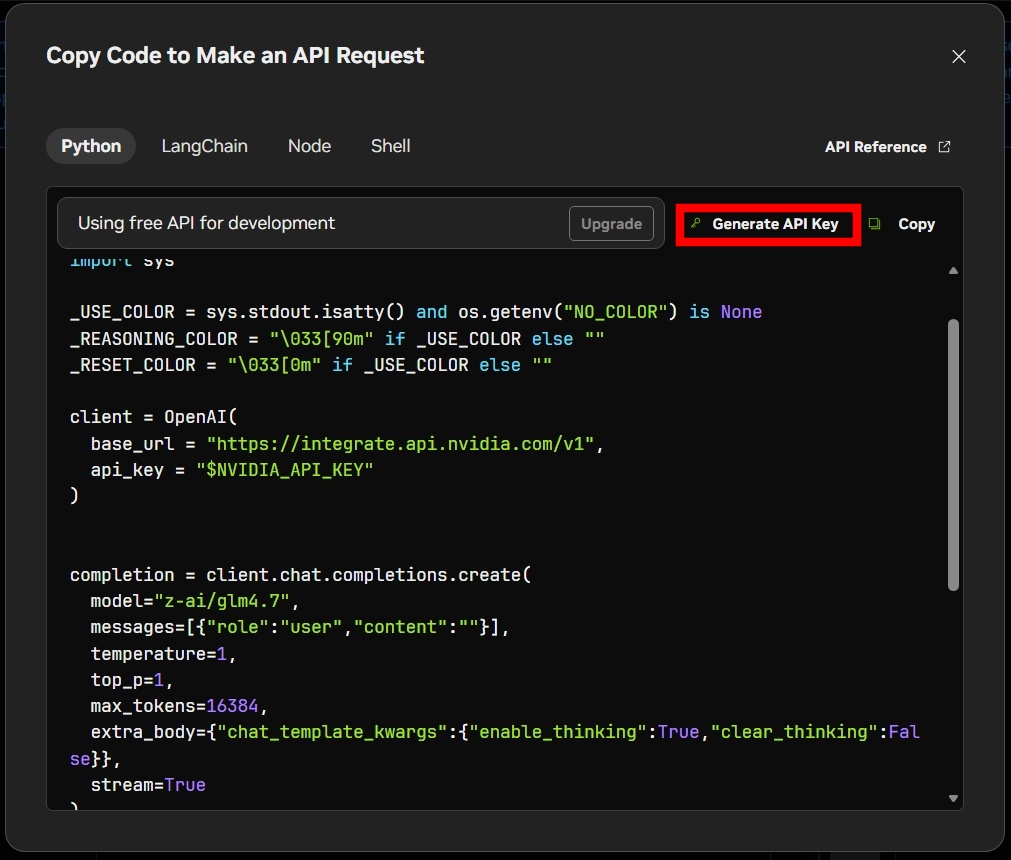Click the scroll down arrow in code panel
The width and height of the screenshot is (1011, 860).
[953, 798]
